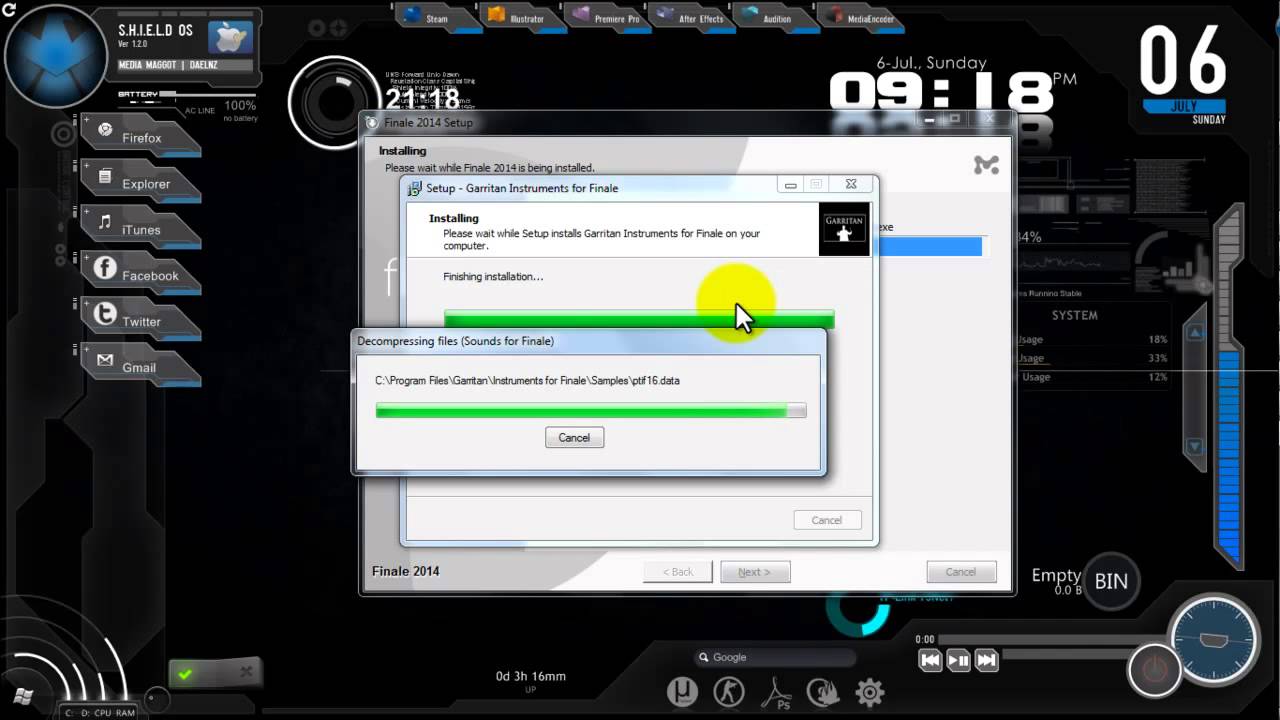This screenshot has width=1280, height=720.
Task: Toggle play/pause in the music player
Action: coord(958,660)
